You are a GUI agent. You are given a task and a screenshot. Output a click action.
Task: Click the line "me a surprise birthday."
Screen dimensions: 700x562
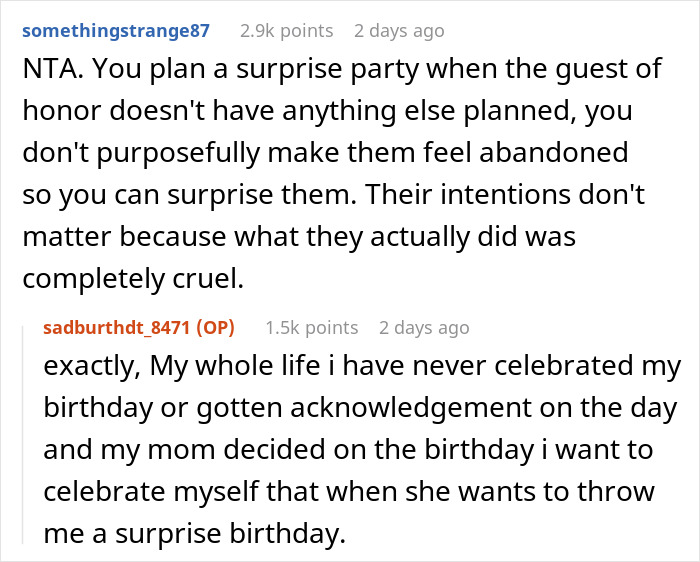[x=194, y=532]
